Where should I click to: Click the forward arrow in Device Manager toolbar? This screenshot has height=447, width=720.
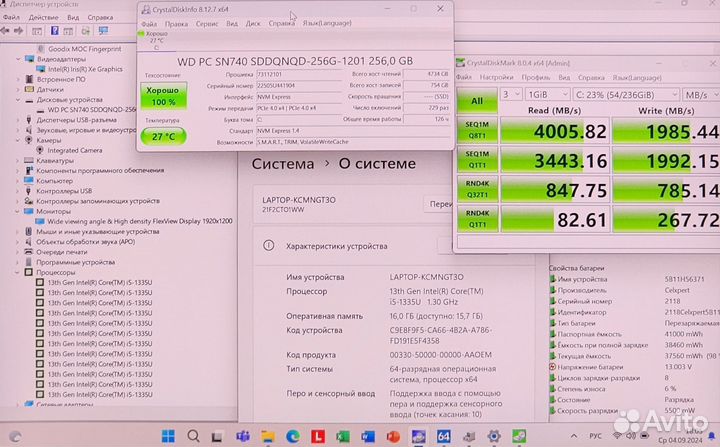coord(18,31)
